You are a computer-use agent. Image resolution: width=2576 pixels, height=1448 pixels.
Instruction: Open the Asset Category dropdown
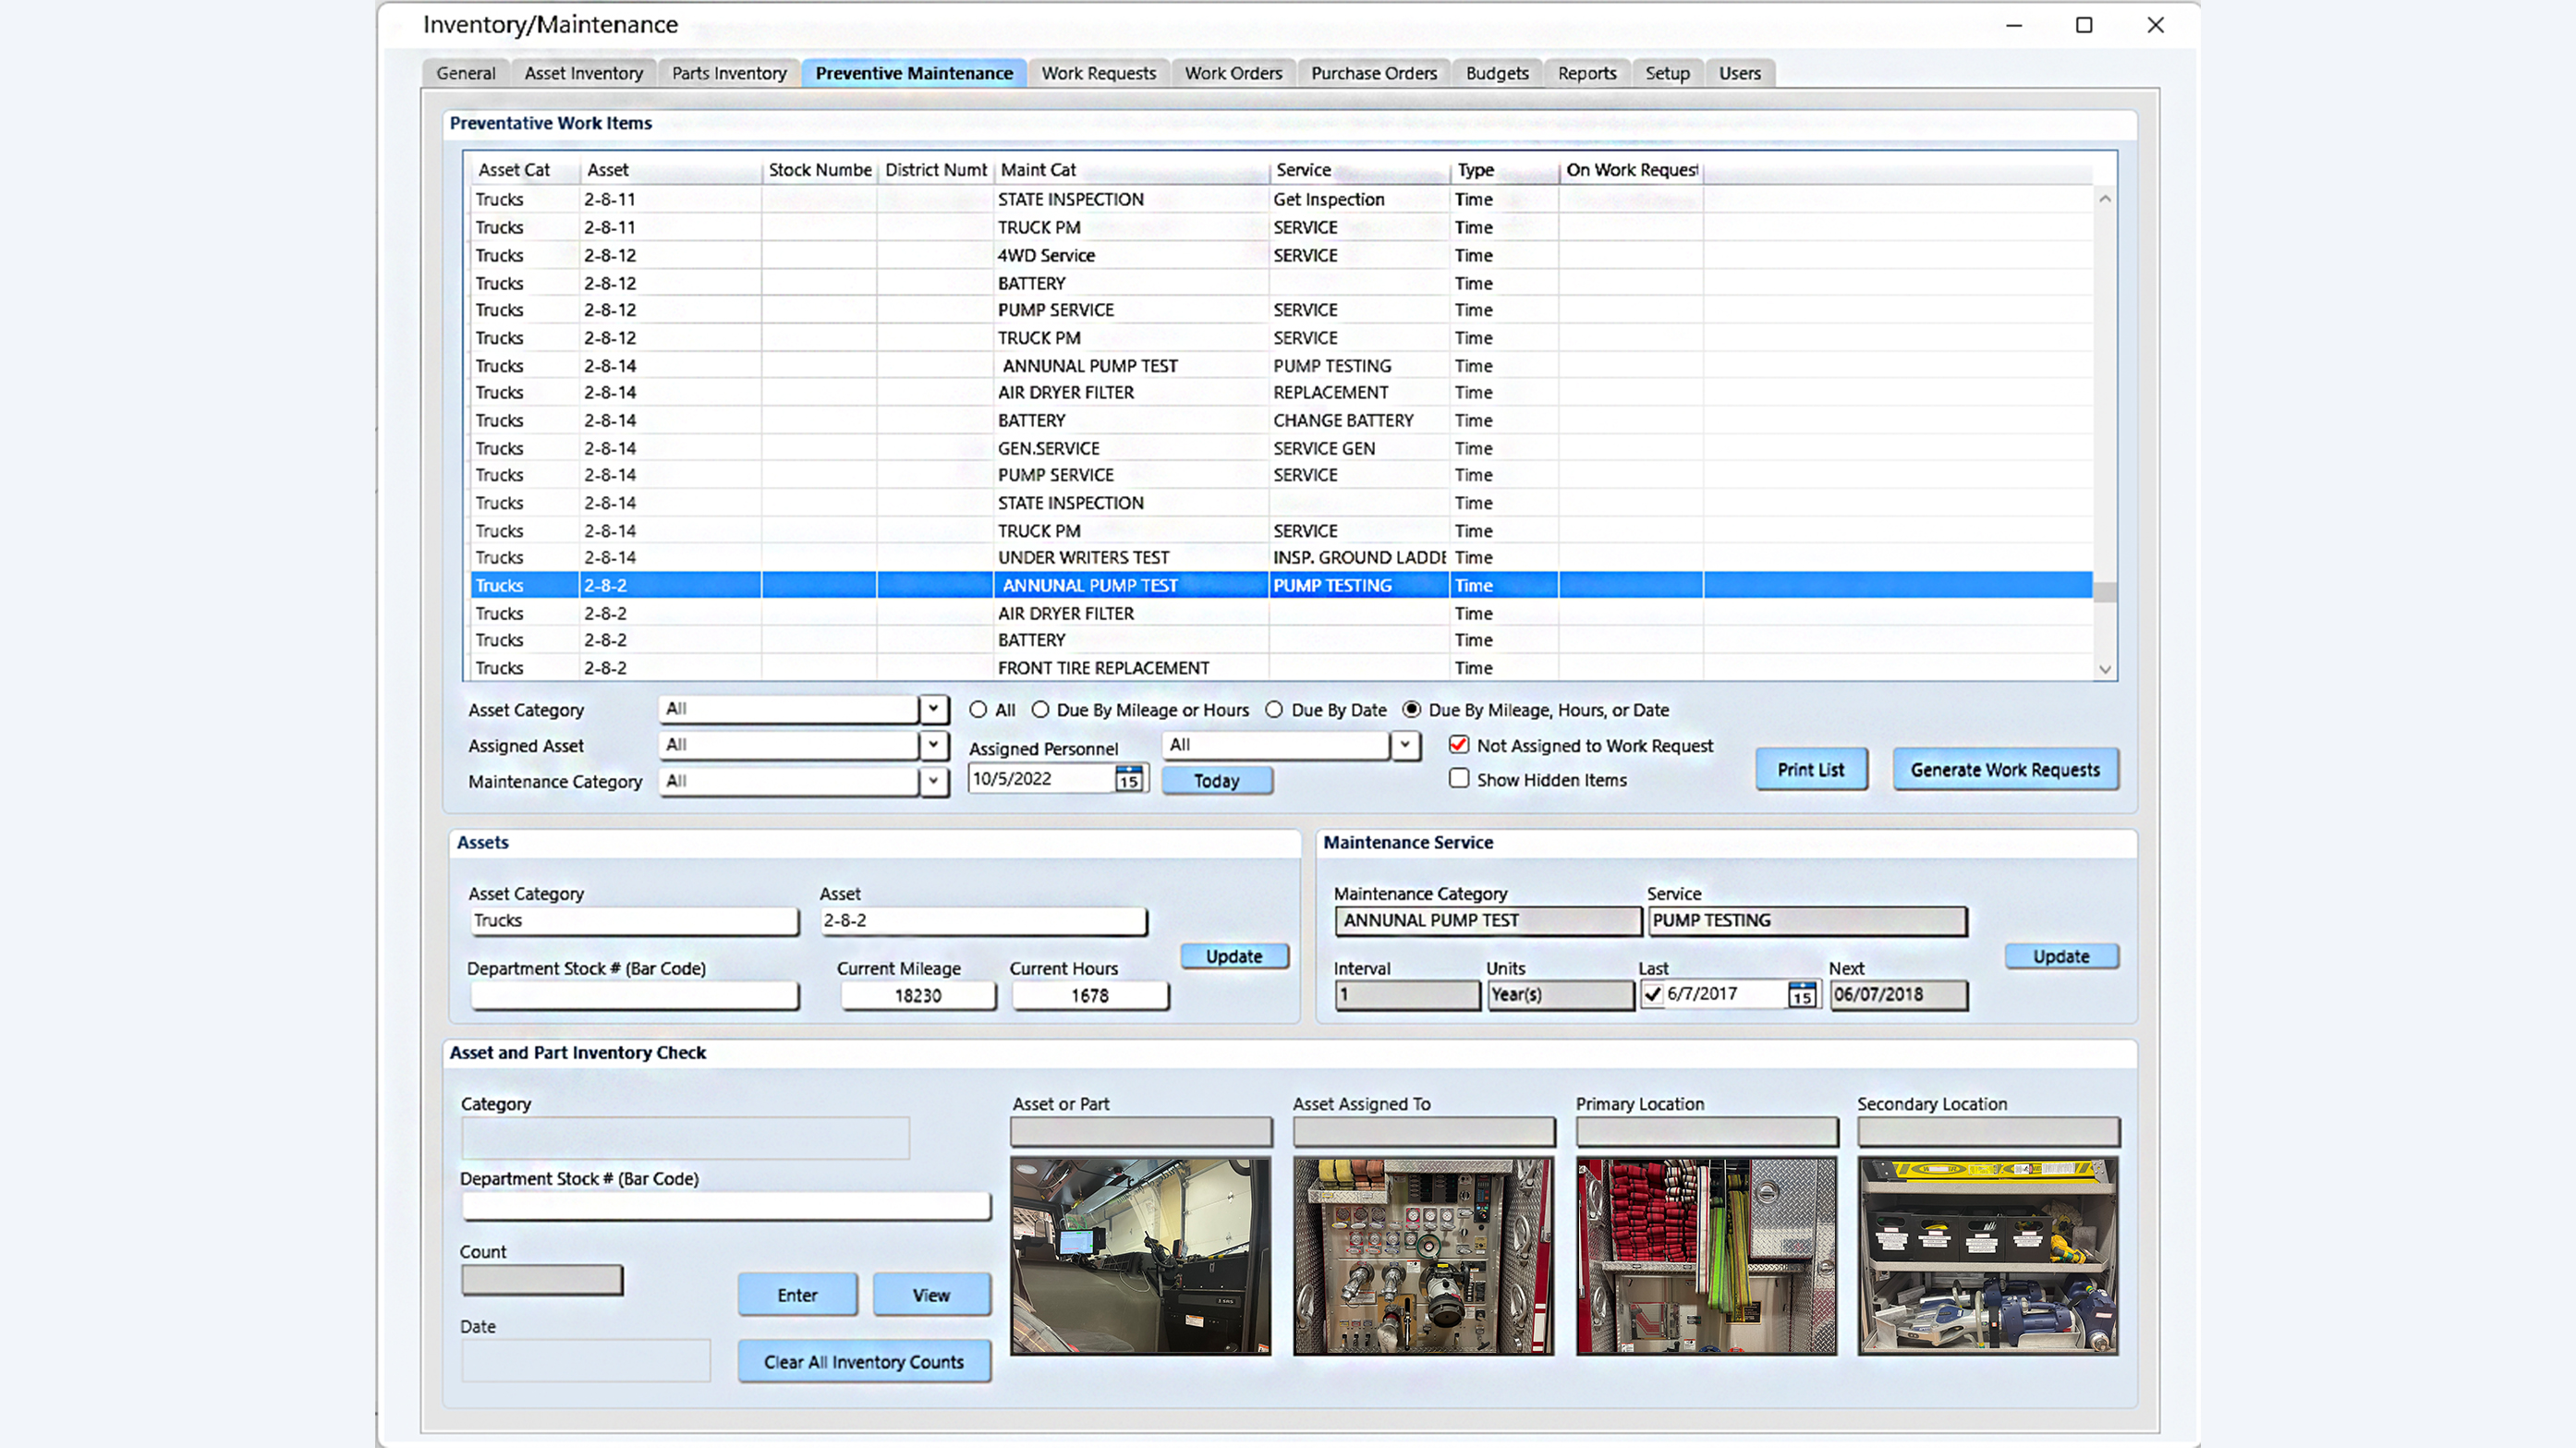(933, 709)
